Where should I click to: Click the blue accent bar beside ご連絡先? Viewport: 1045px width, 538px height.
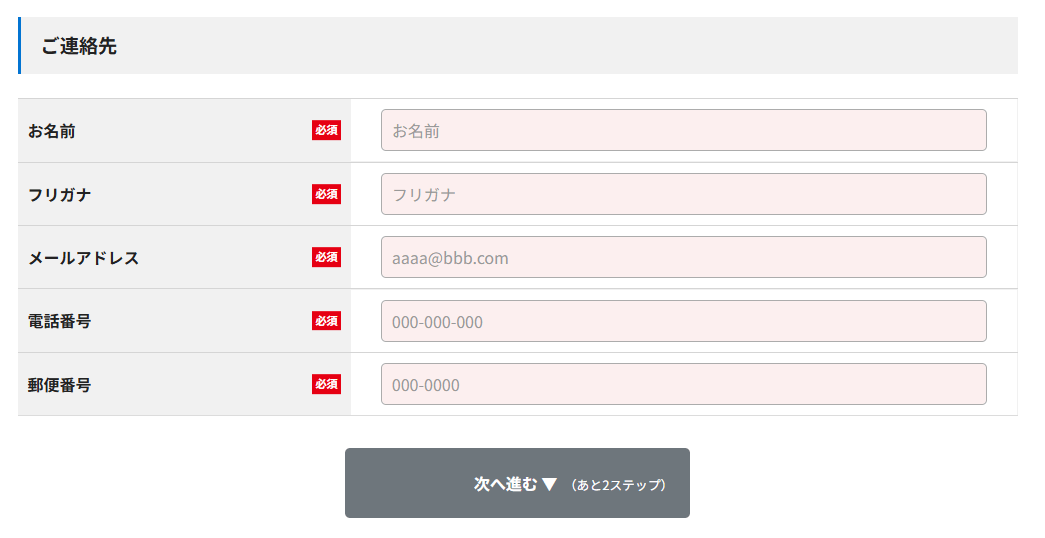[19, 46]
